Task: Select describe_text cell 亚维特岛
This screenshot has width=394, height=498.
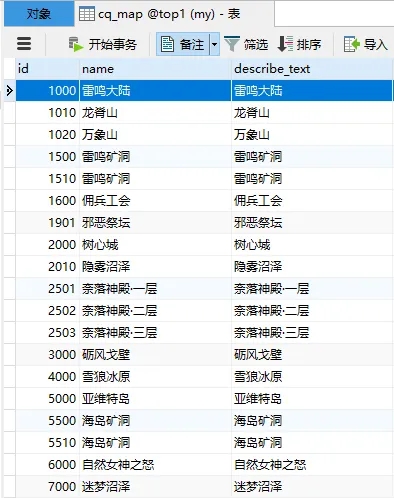Action: pyautogui.click(x=312, y=399)
